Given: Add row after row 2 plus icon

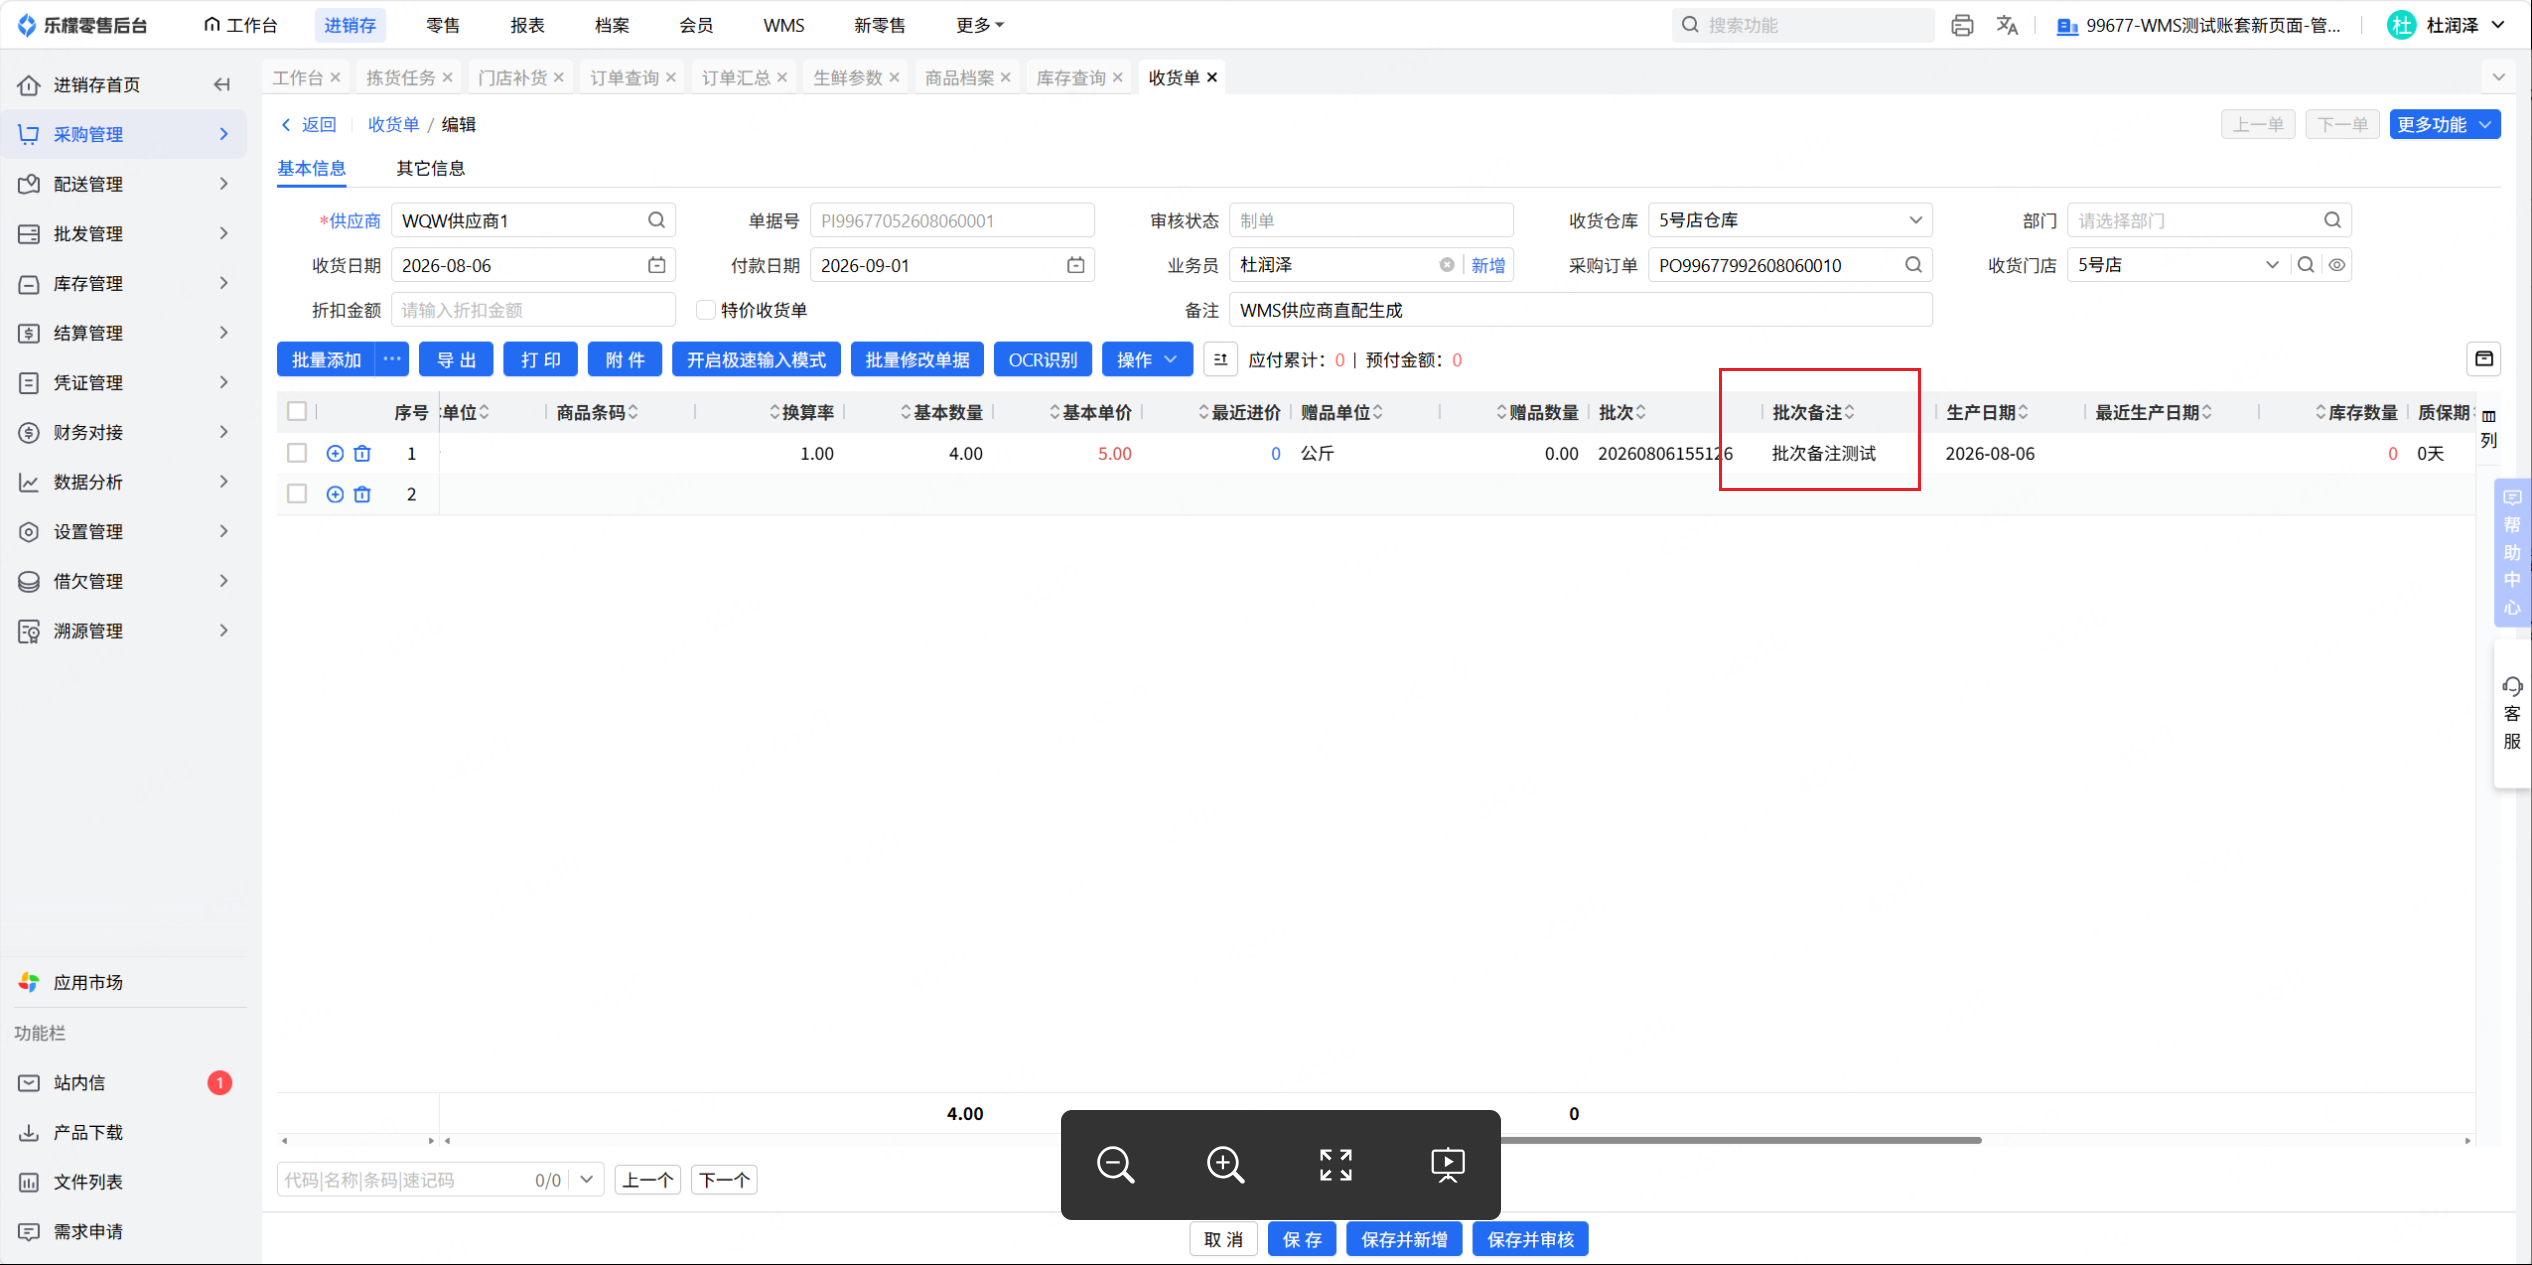Looking at the screenshot, I should click(x=335, y=494).
